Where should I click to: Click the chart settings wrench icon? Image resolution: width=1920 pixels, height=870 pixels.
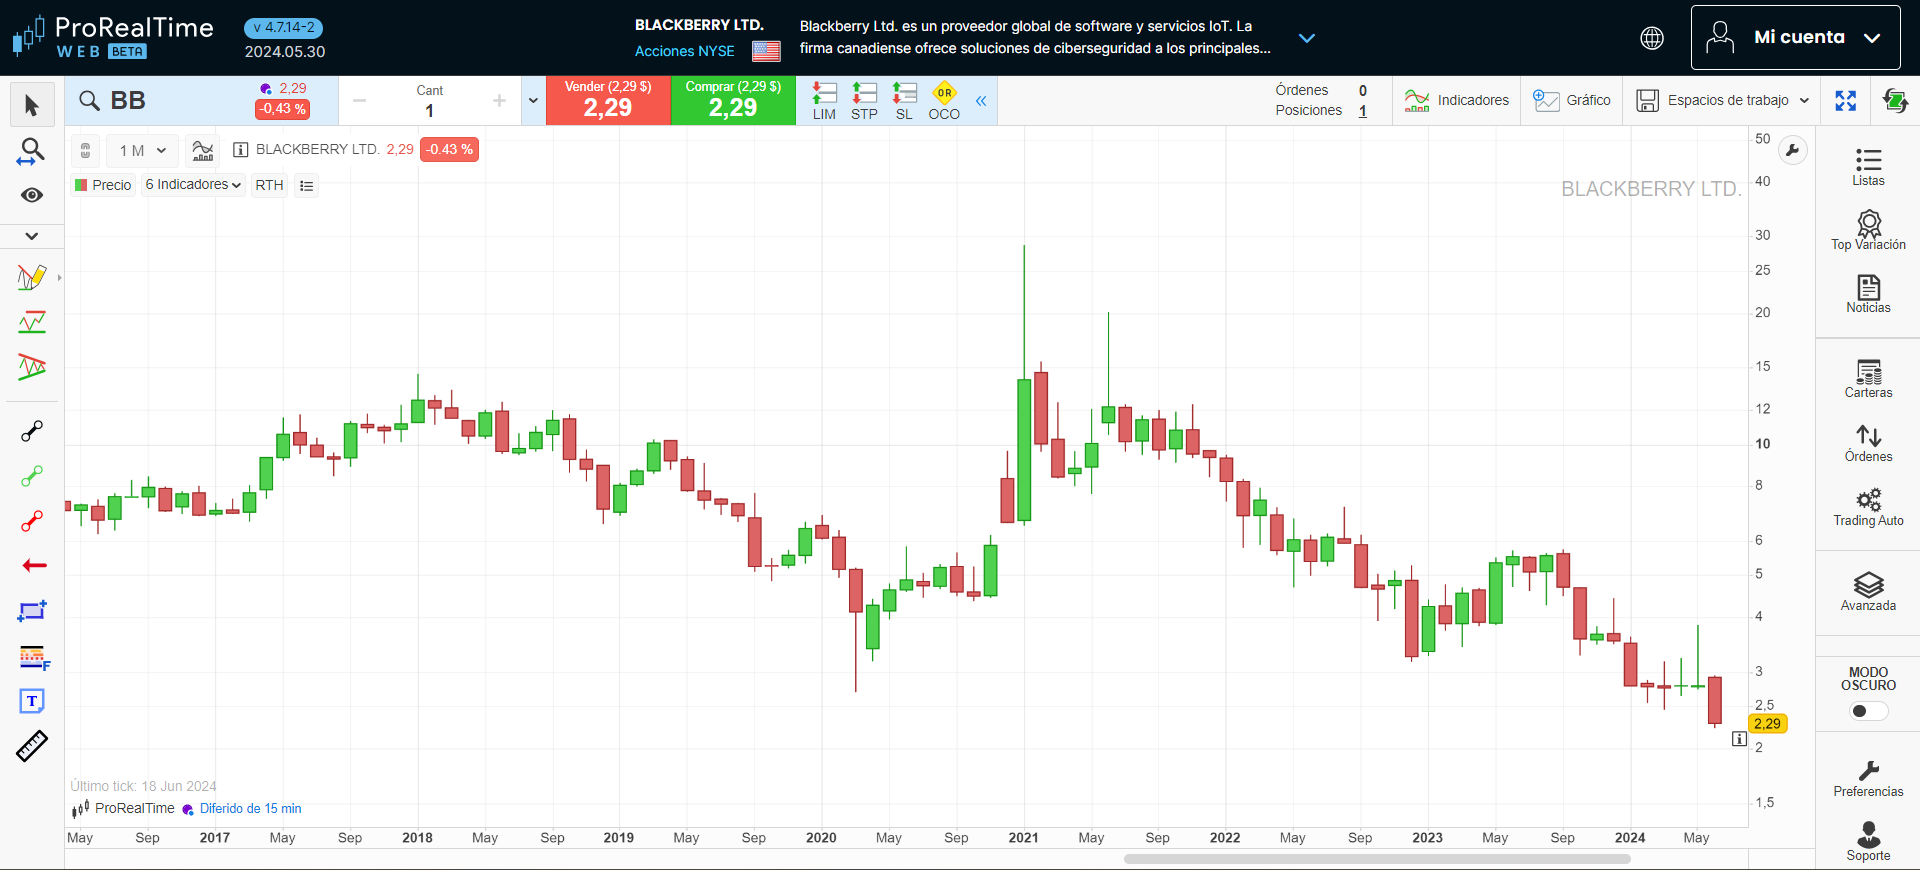[x=1793, y=151]
